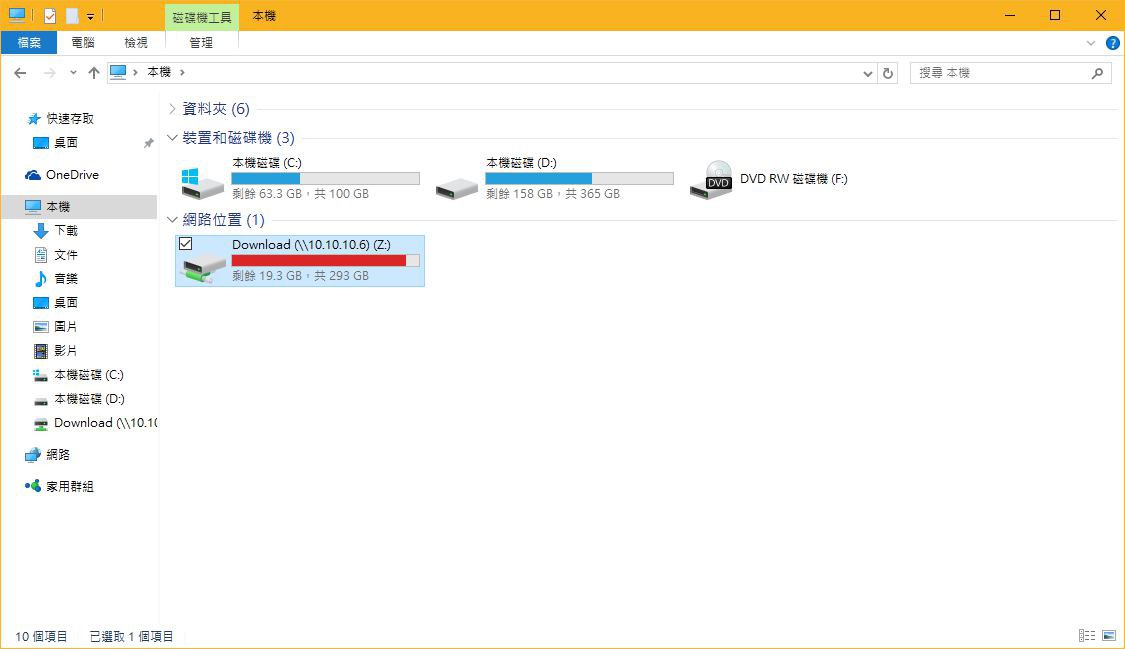Screen dimensions: 1125x649
Task: Uncheck the Download (Z:) network drive checkbox
Action: point(186,244)
